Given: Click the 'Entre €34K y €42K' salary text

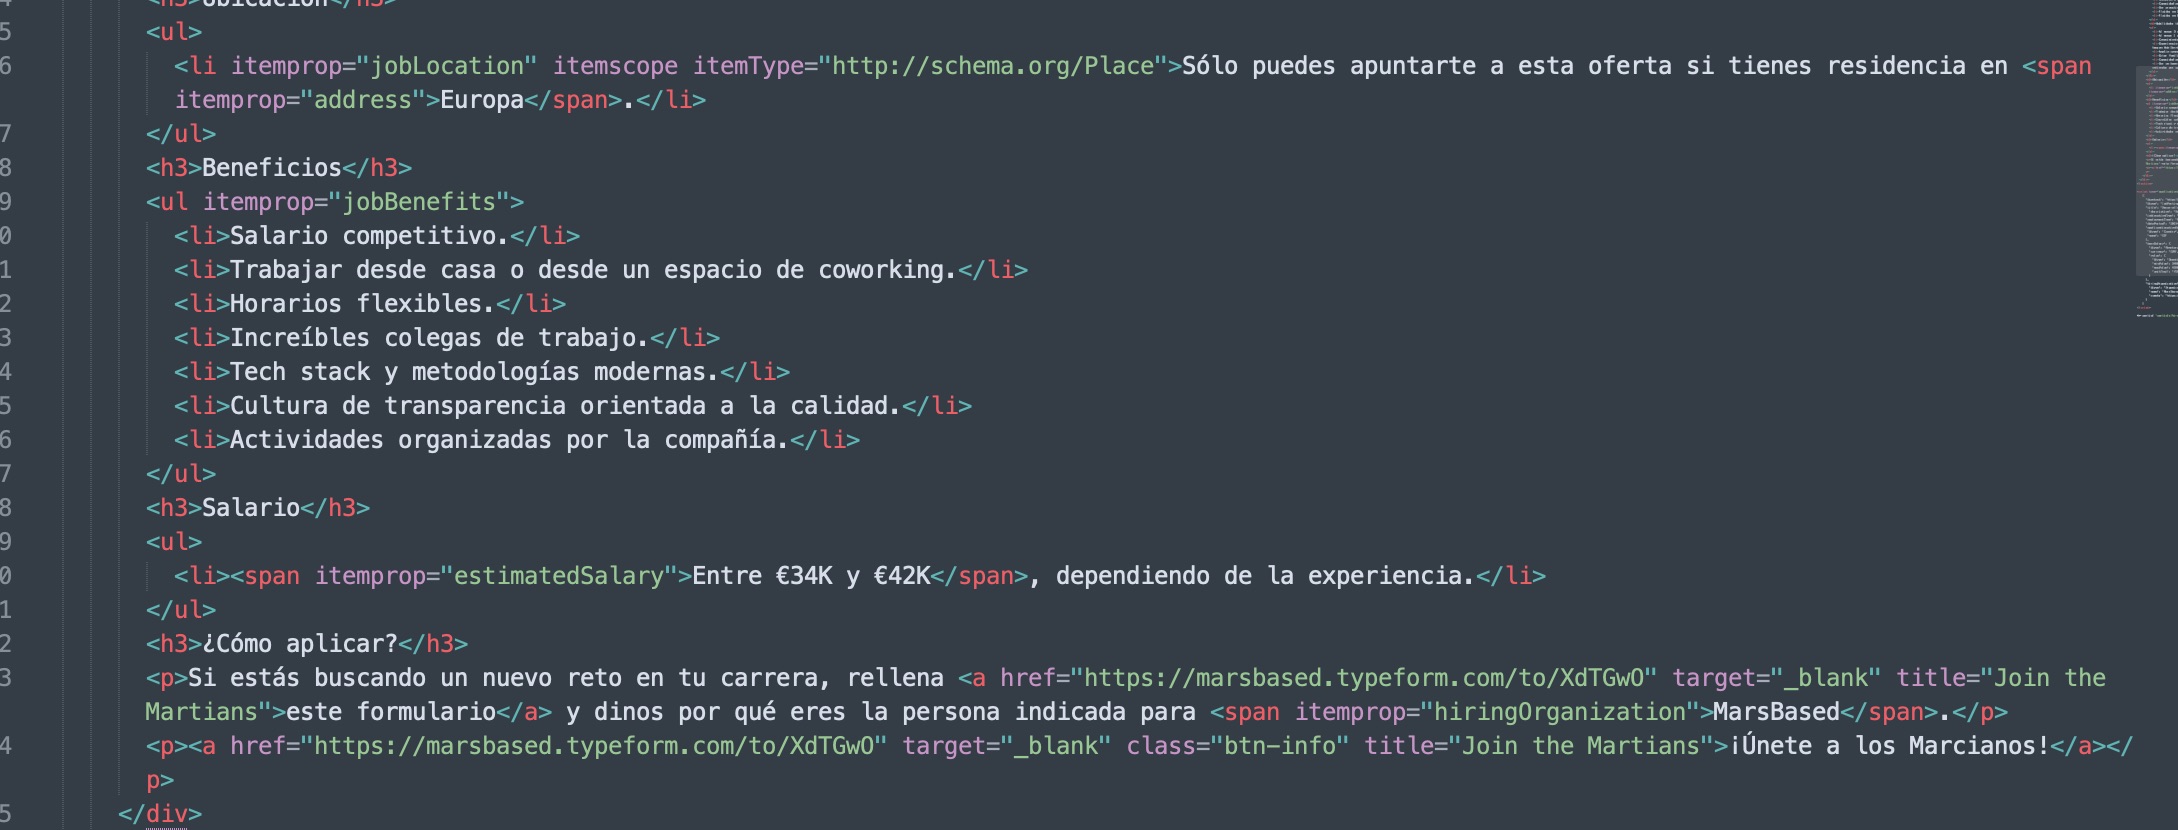Looking at the screenshot, I should tap(811, 576).
